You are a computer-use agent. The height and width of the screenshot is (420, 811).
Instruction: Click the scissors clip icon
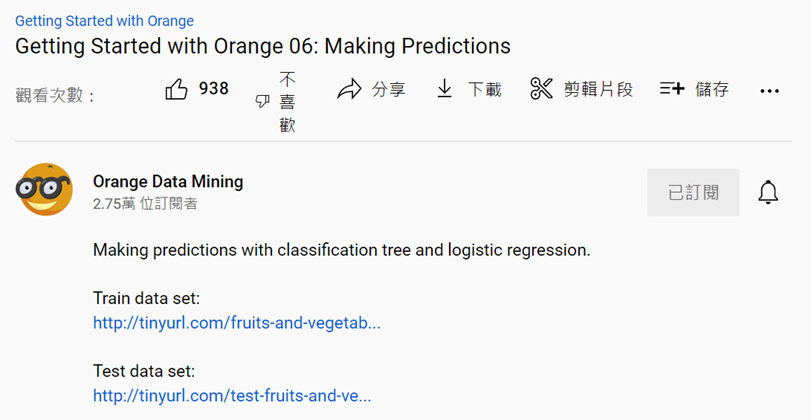[x=541, y=90]
